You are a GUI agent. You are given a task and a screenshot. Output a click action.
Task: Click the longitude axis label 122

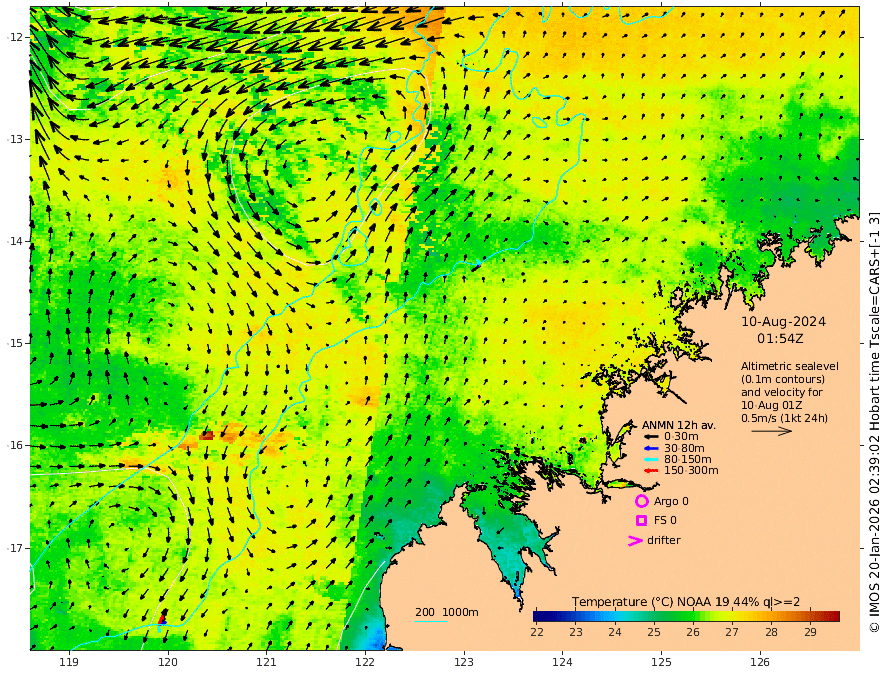[x=365, y=662]
